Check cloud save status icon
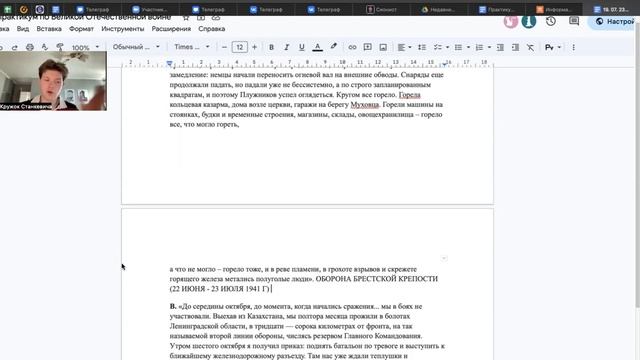640x360 pixels. (x=216, y=18)
